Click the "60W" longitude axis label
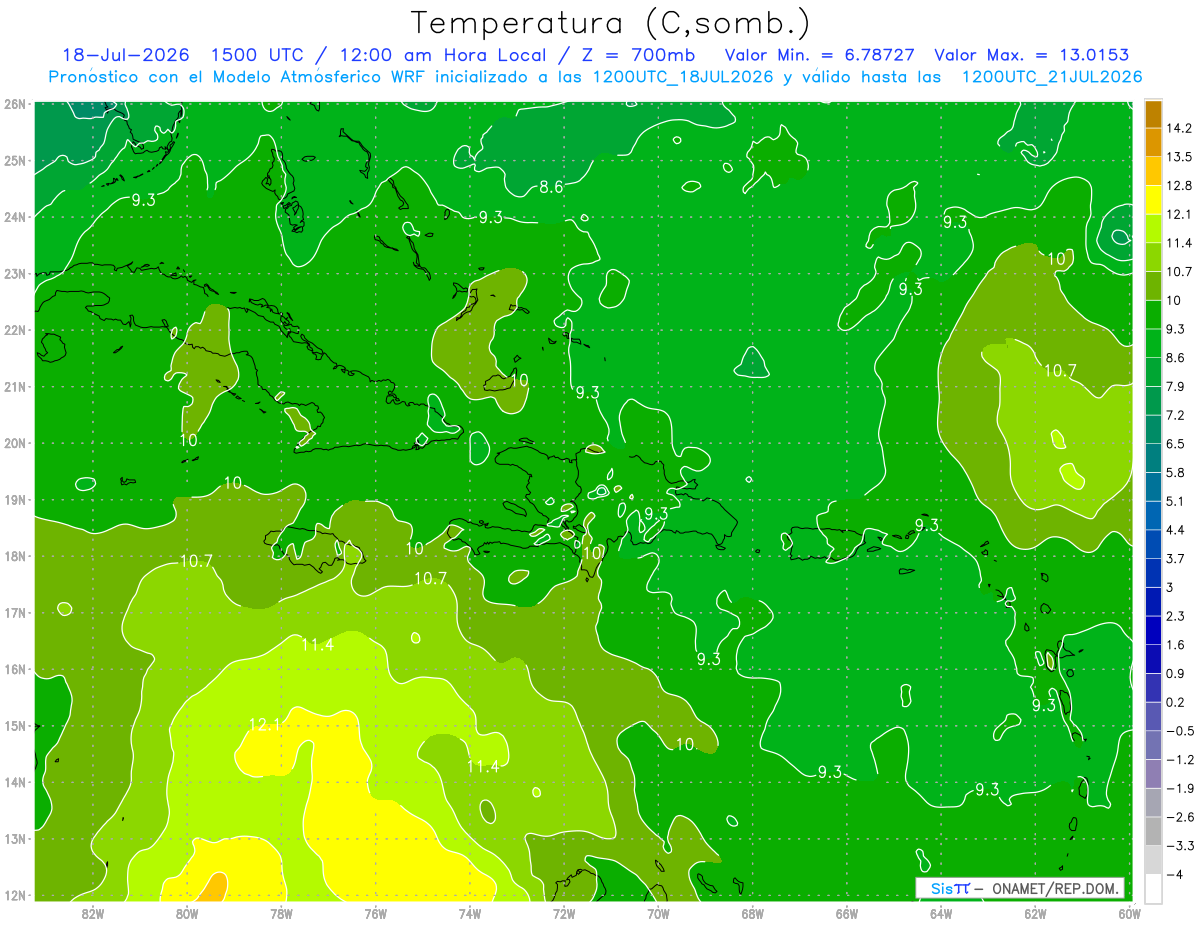 1129,913
